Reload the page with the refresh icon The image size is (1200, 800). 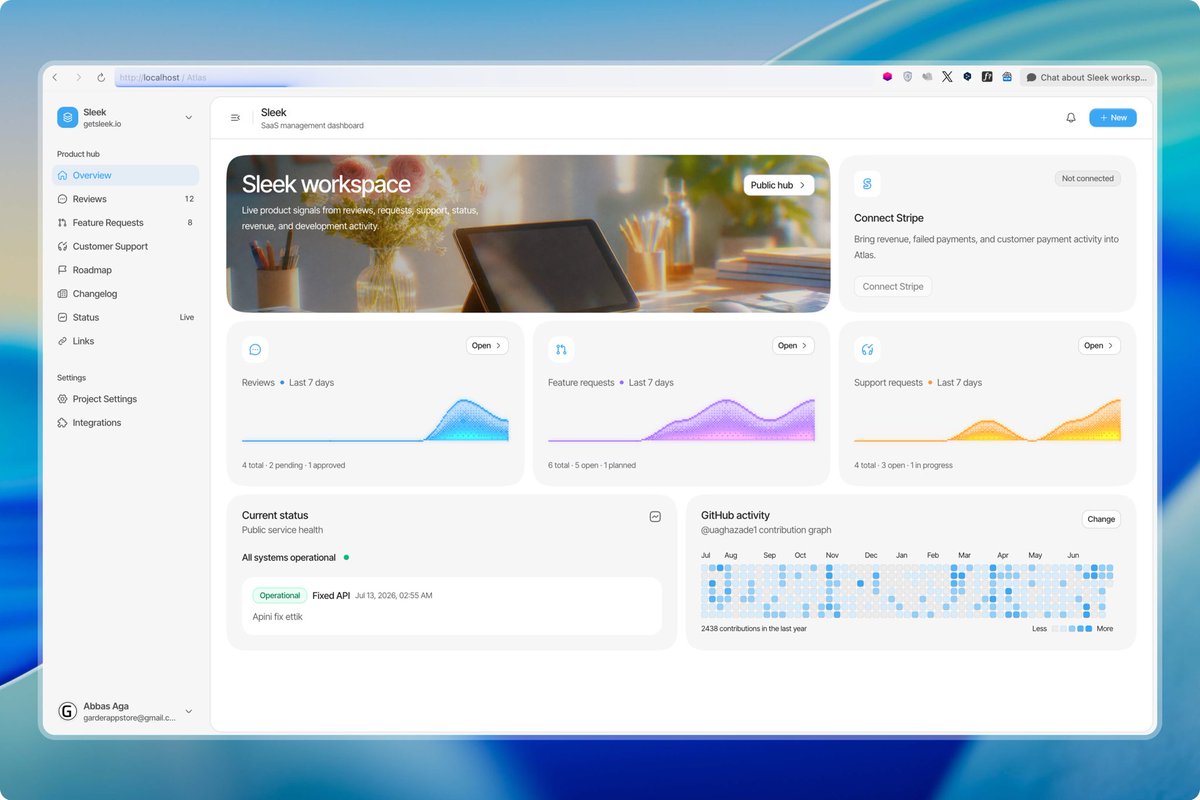pos(101,77)
